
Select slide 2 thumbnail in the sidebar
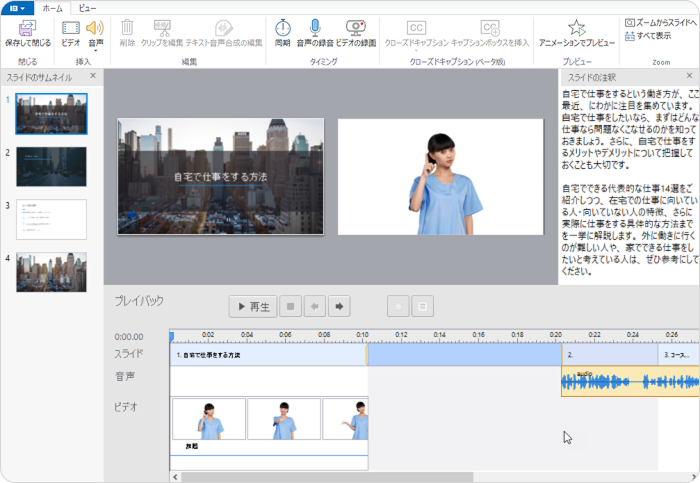click(51, 166)
